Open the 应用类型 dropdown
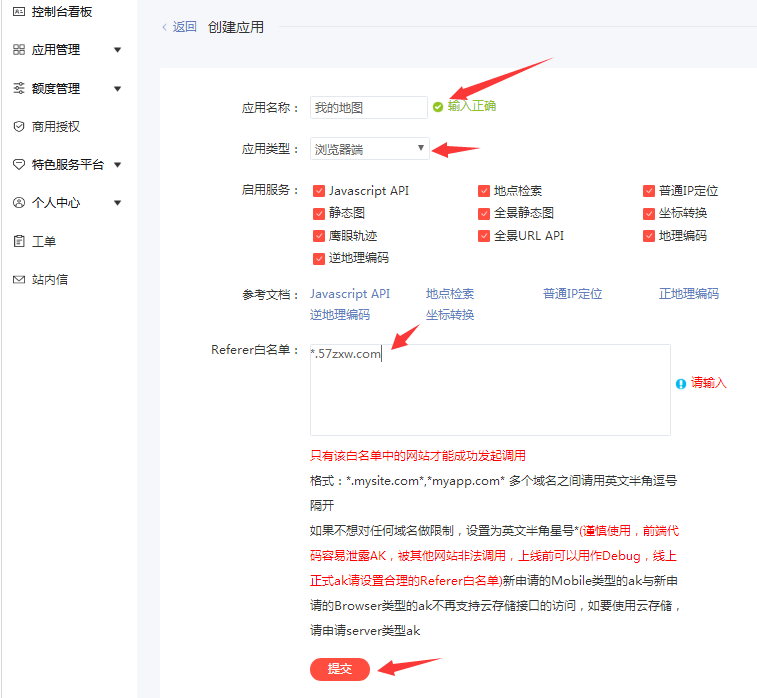The image size is (757, 698). [x=369, y=149]
